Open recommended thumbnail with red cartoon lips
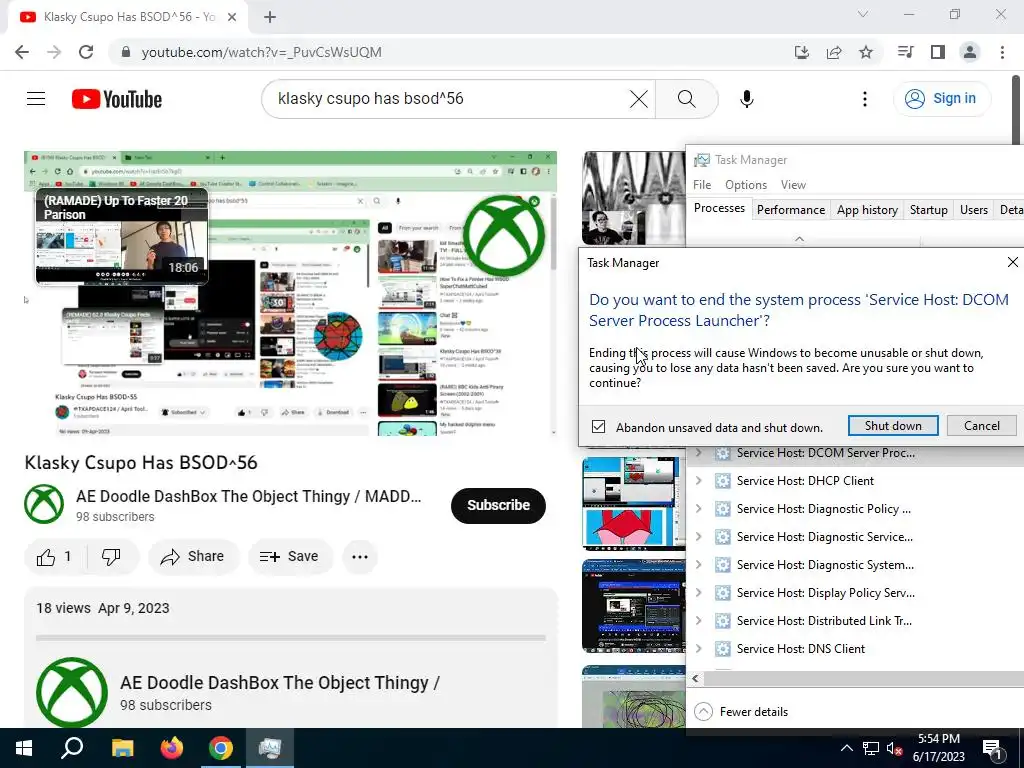Image resolution: width=1024 pixels, height=768 pixels. [x=633, y=504]
